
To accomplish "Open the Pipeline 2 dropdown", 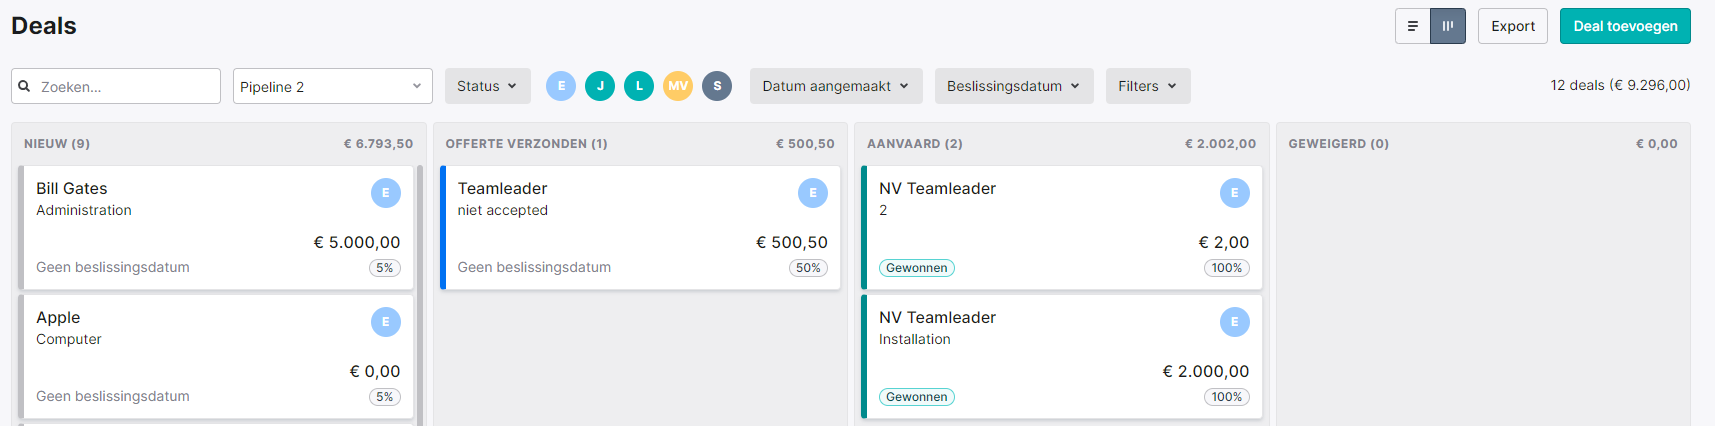I will coord(333,86).
